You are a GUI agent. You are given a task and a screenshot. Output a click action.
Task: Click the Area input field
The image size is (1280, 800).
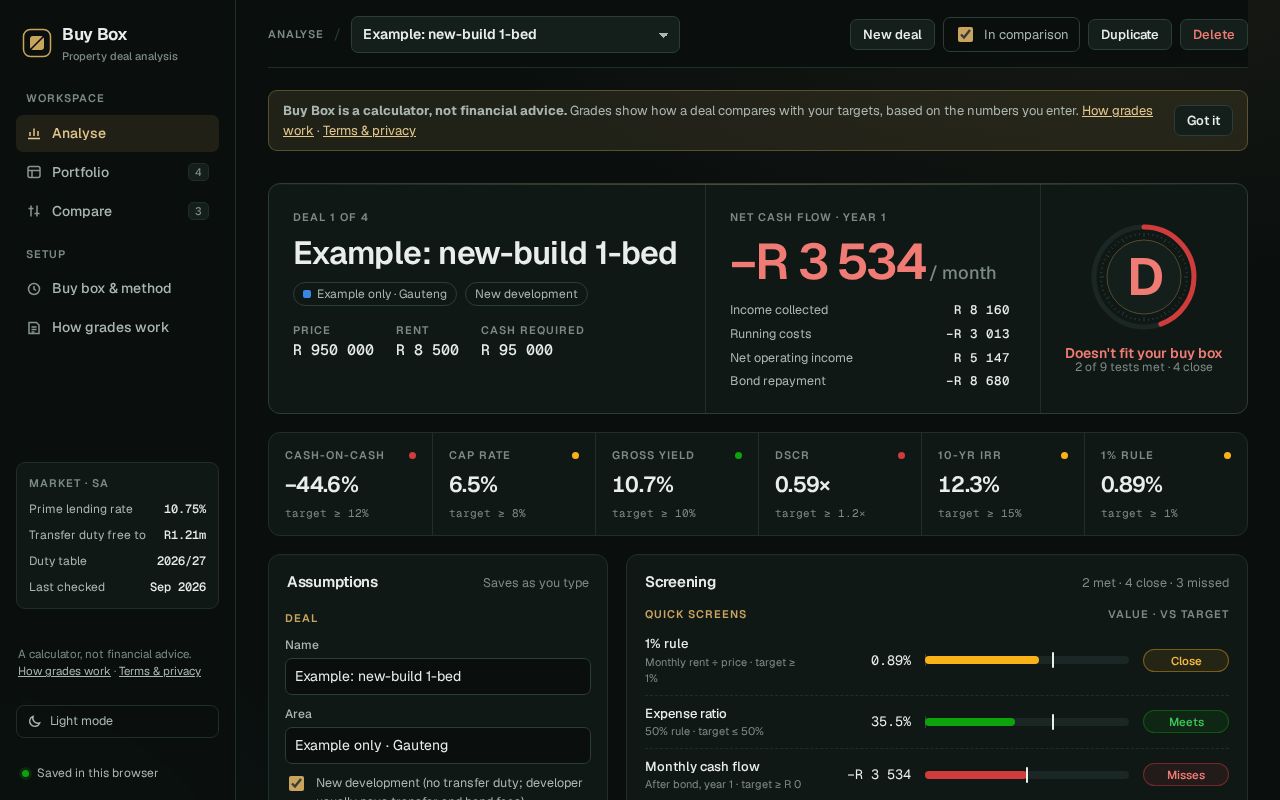[x=438, y=745]
